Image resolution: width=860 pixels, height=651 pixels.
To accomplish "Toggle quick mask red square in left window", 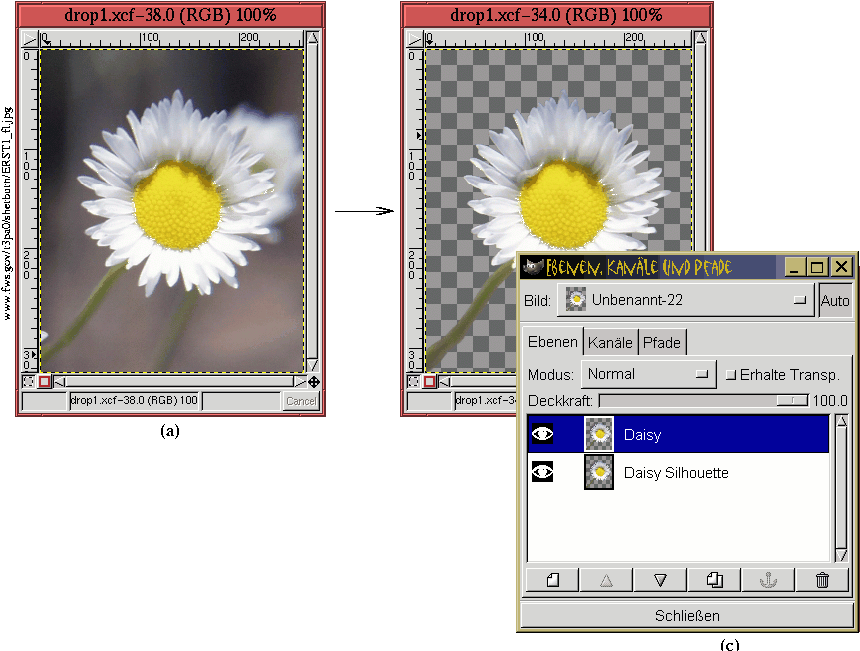I will pyautogui.click(x=44, y=382).
